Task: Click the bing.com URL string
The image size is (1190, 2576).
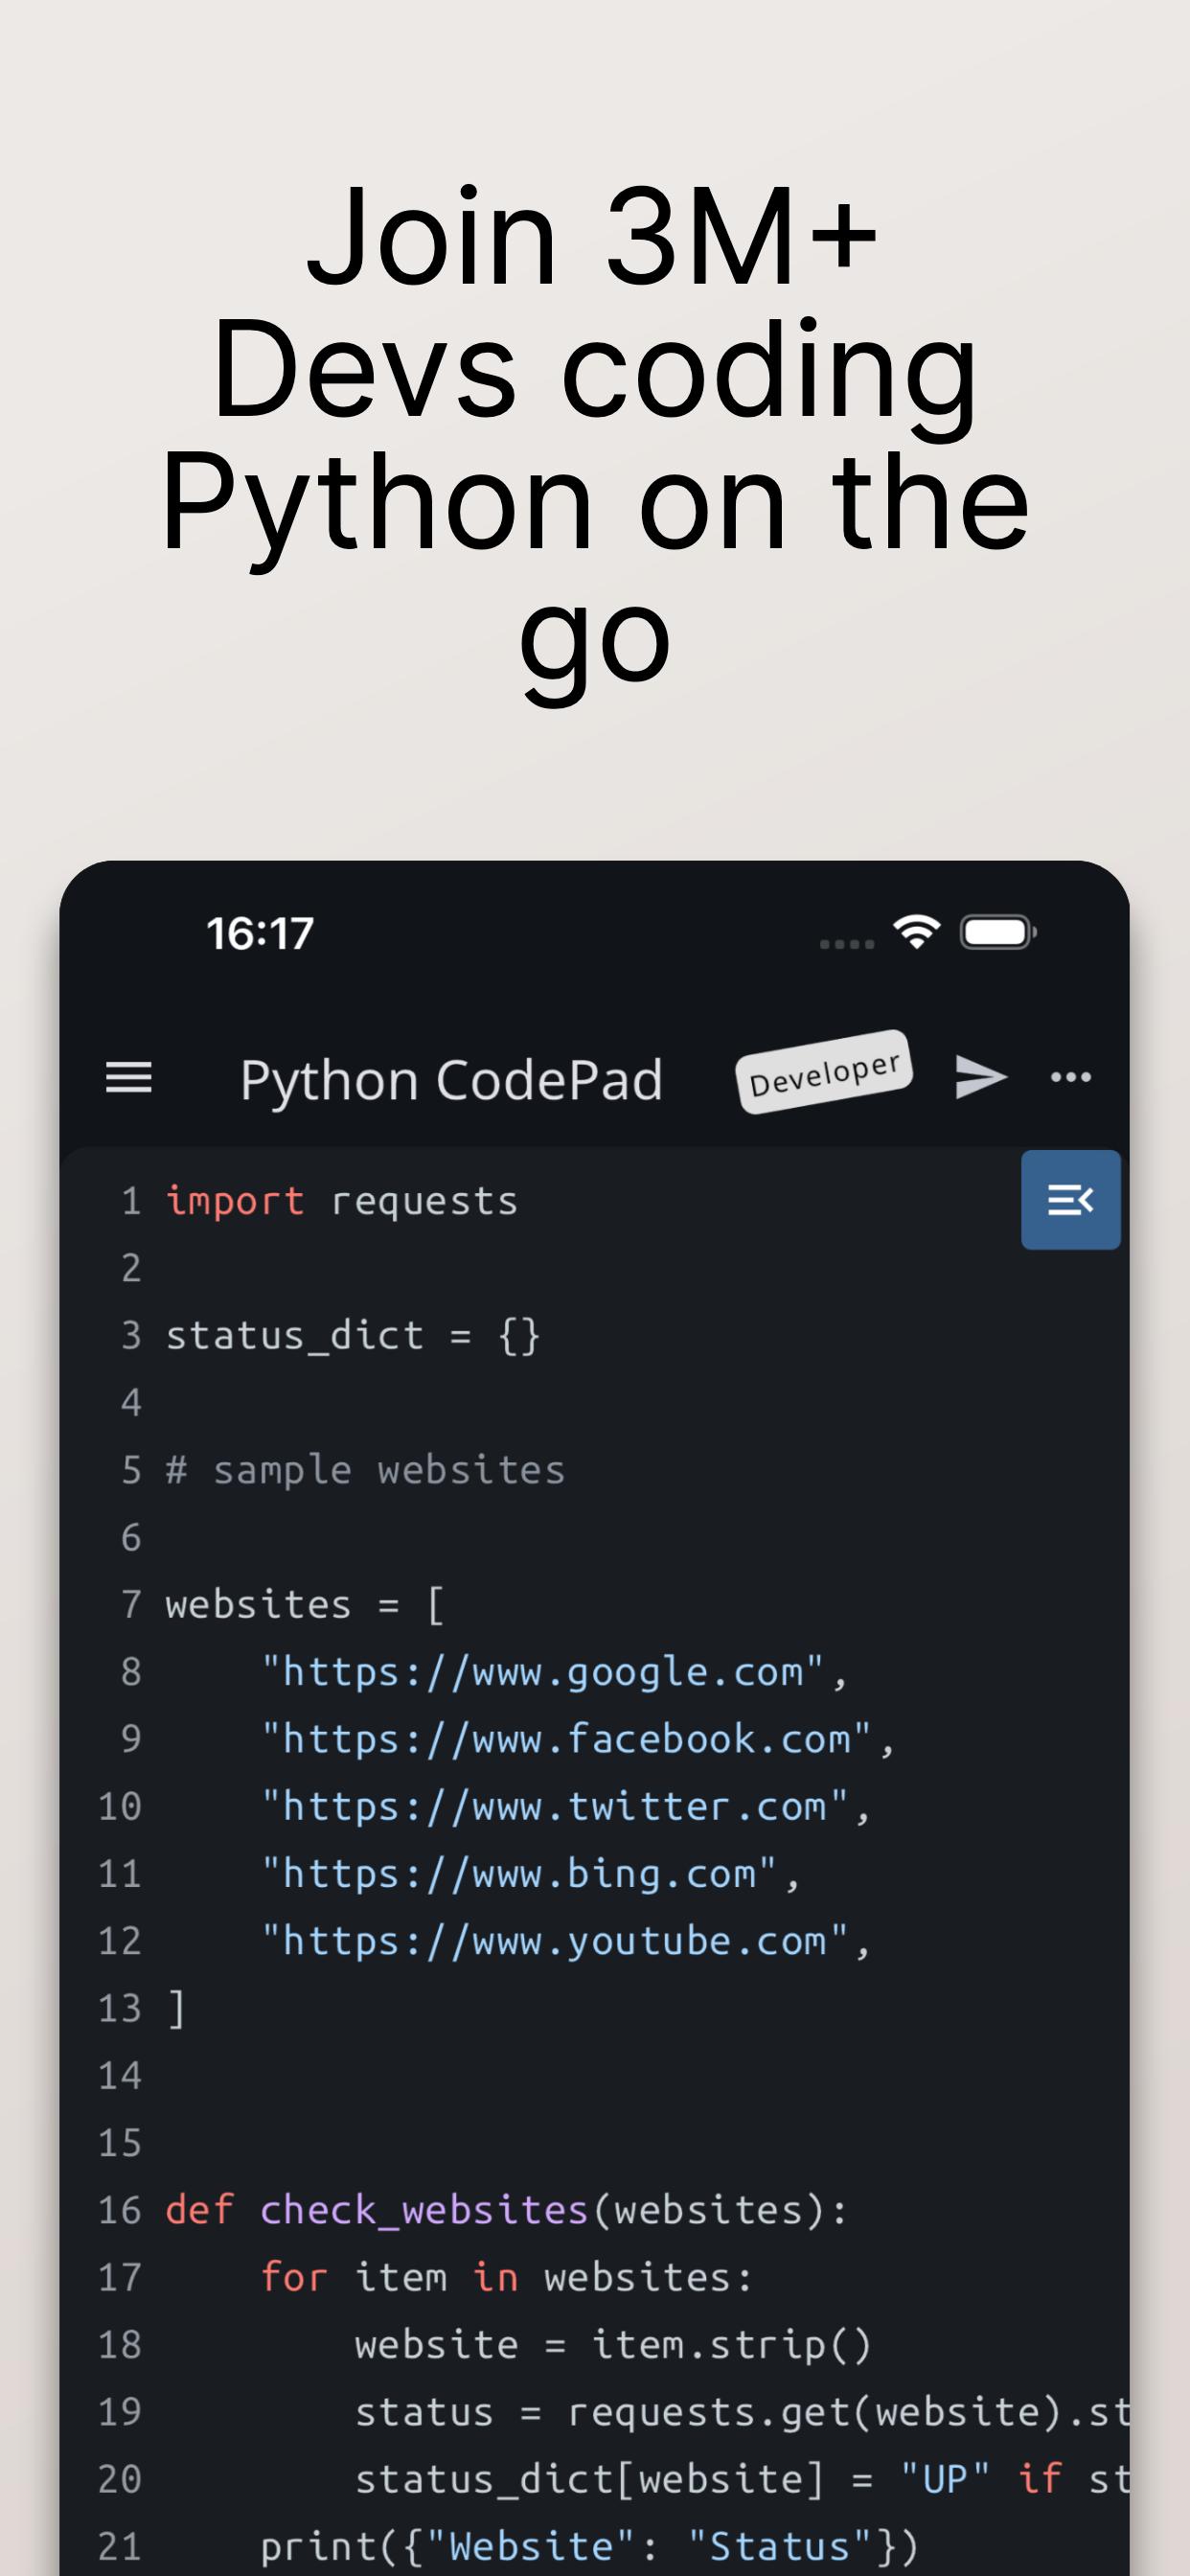Action: 519,1873
